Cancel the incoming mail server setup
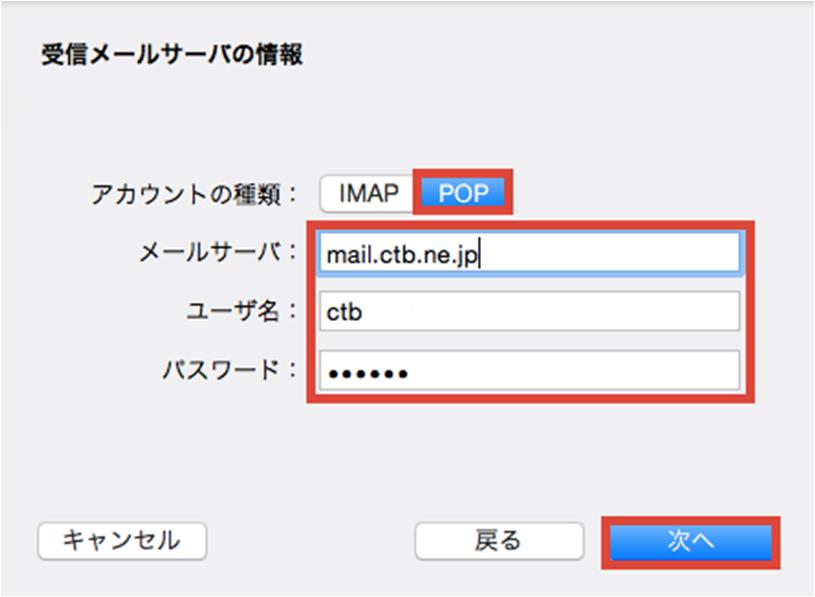This screenshot has width=815, height=597. 122,541
